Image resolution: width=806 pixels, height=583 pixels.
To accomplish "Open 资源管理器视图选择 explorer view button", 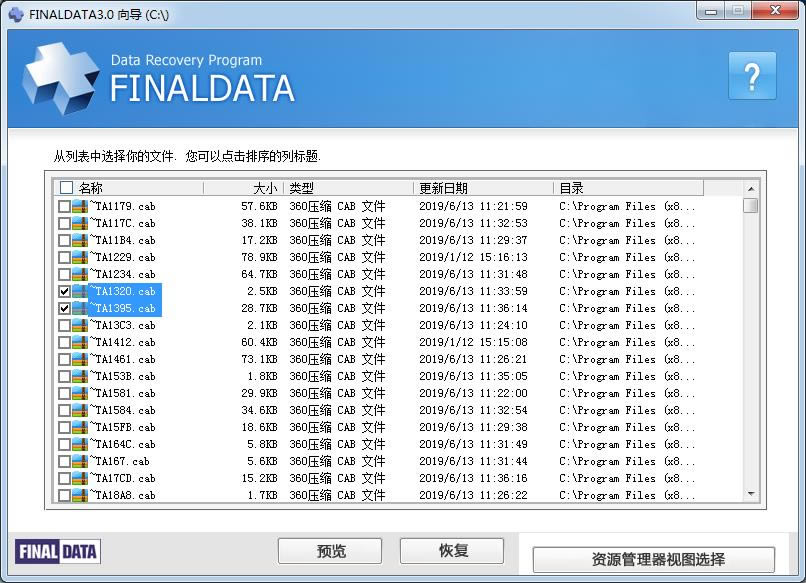I will (654, 559).
